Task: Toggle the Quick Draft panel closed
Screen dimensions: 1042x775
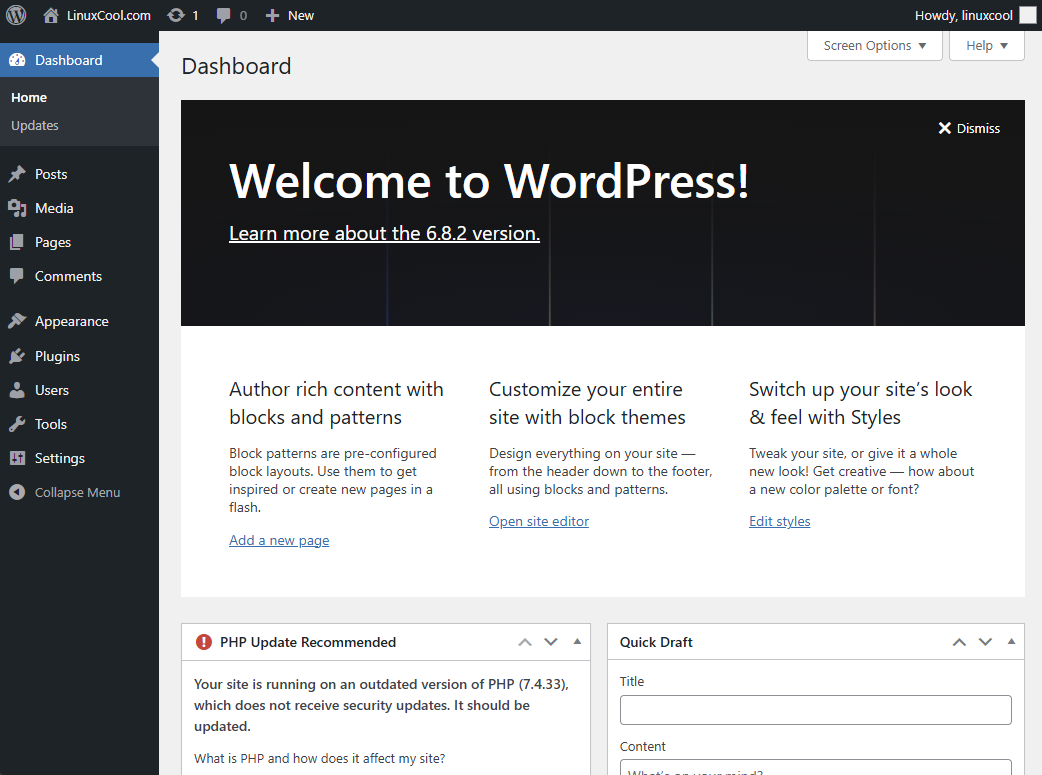Action: [x=1011, y=642]
